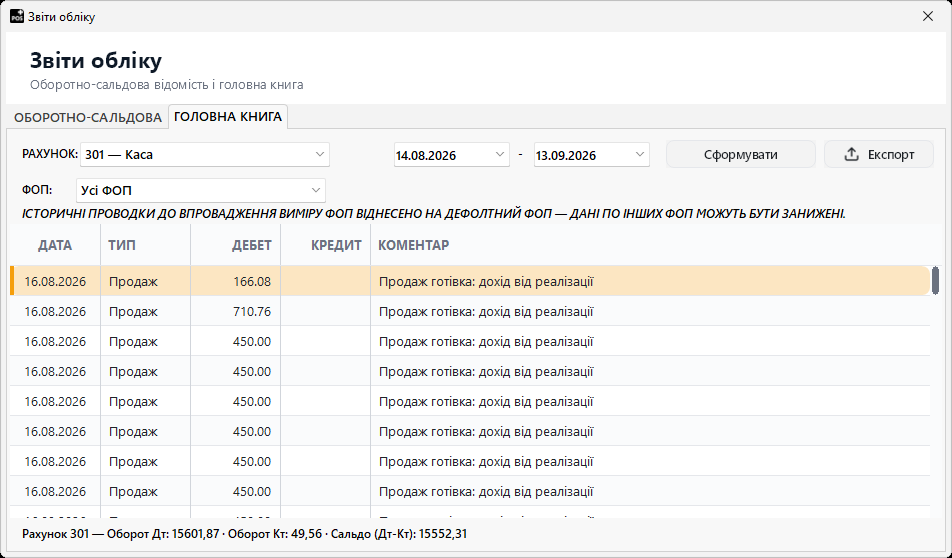Screen dimensions: 952x558
Task: Click the warning text about ІСТОРИЧНІ ПРОВОДКИ
Action: [434, 214]
